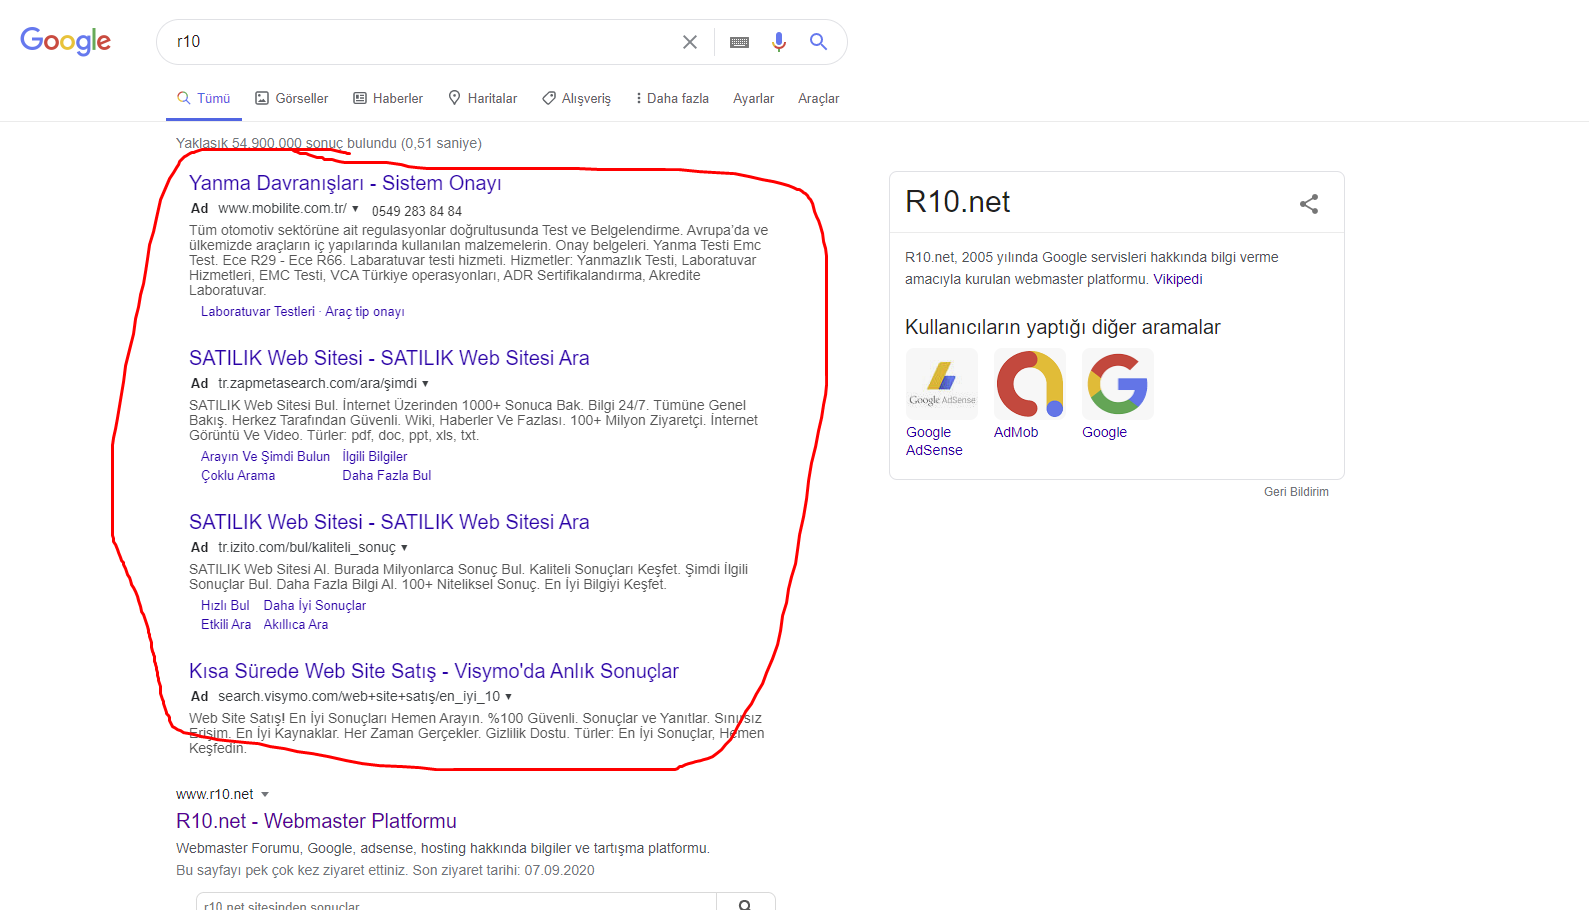Screen dimensions: 1589x910
Task: Select the R10.net knowledge panel title
Action: pos(957,202)
